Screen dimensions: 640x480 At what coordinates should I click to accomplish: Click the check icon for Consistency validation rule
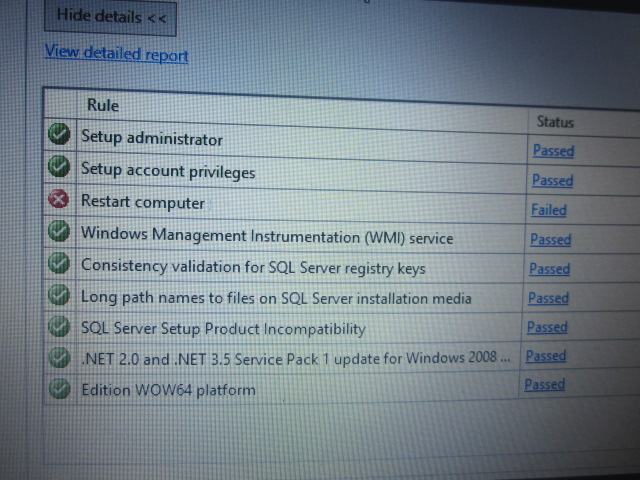click(59, 262)
